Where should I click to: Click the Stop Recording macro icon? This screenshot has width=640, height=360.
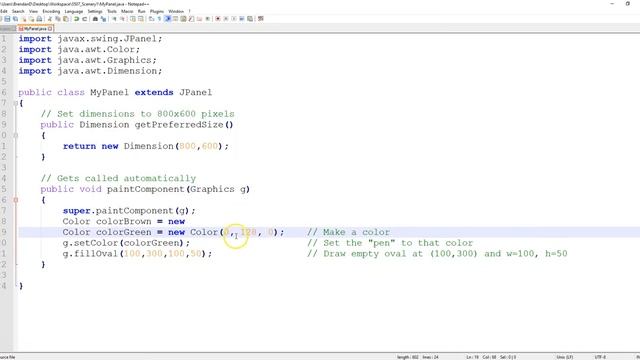point(226,19)
